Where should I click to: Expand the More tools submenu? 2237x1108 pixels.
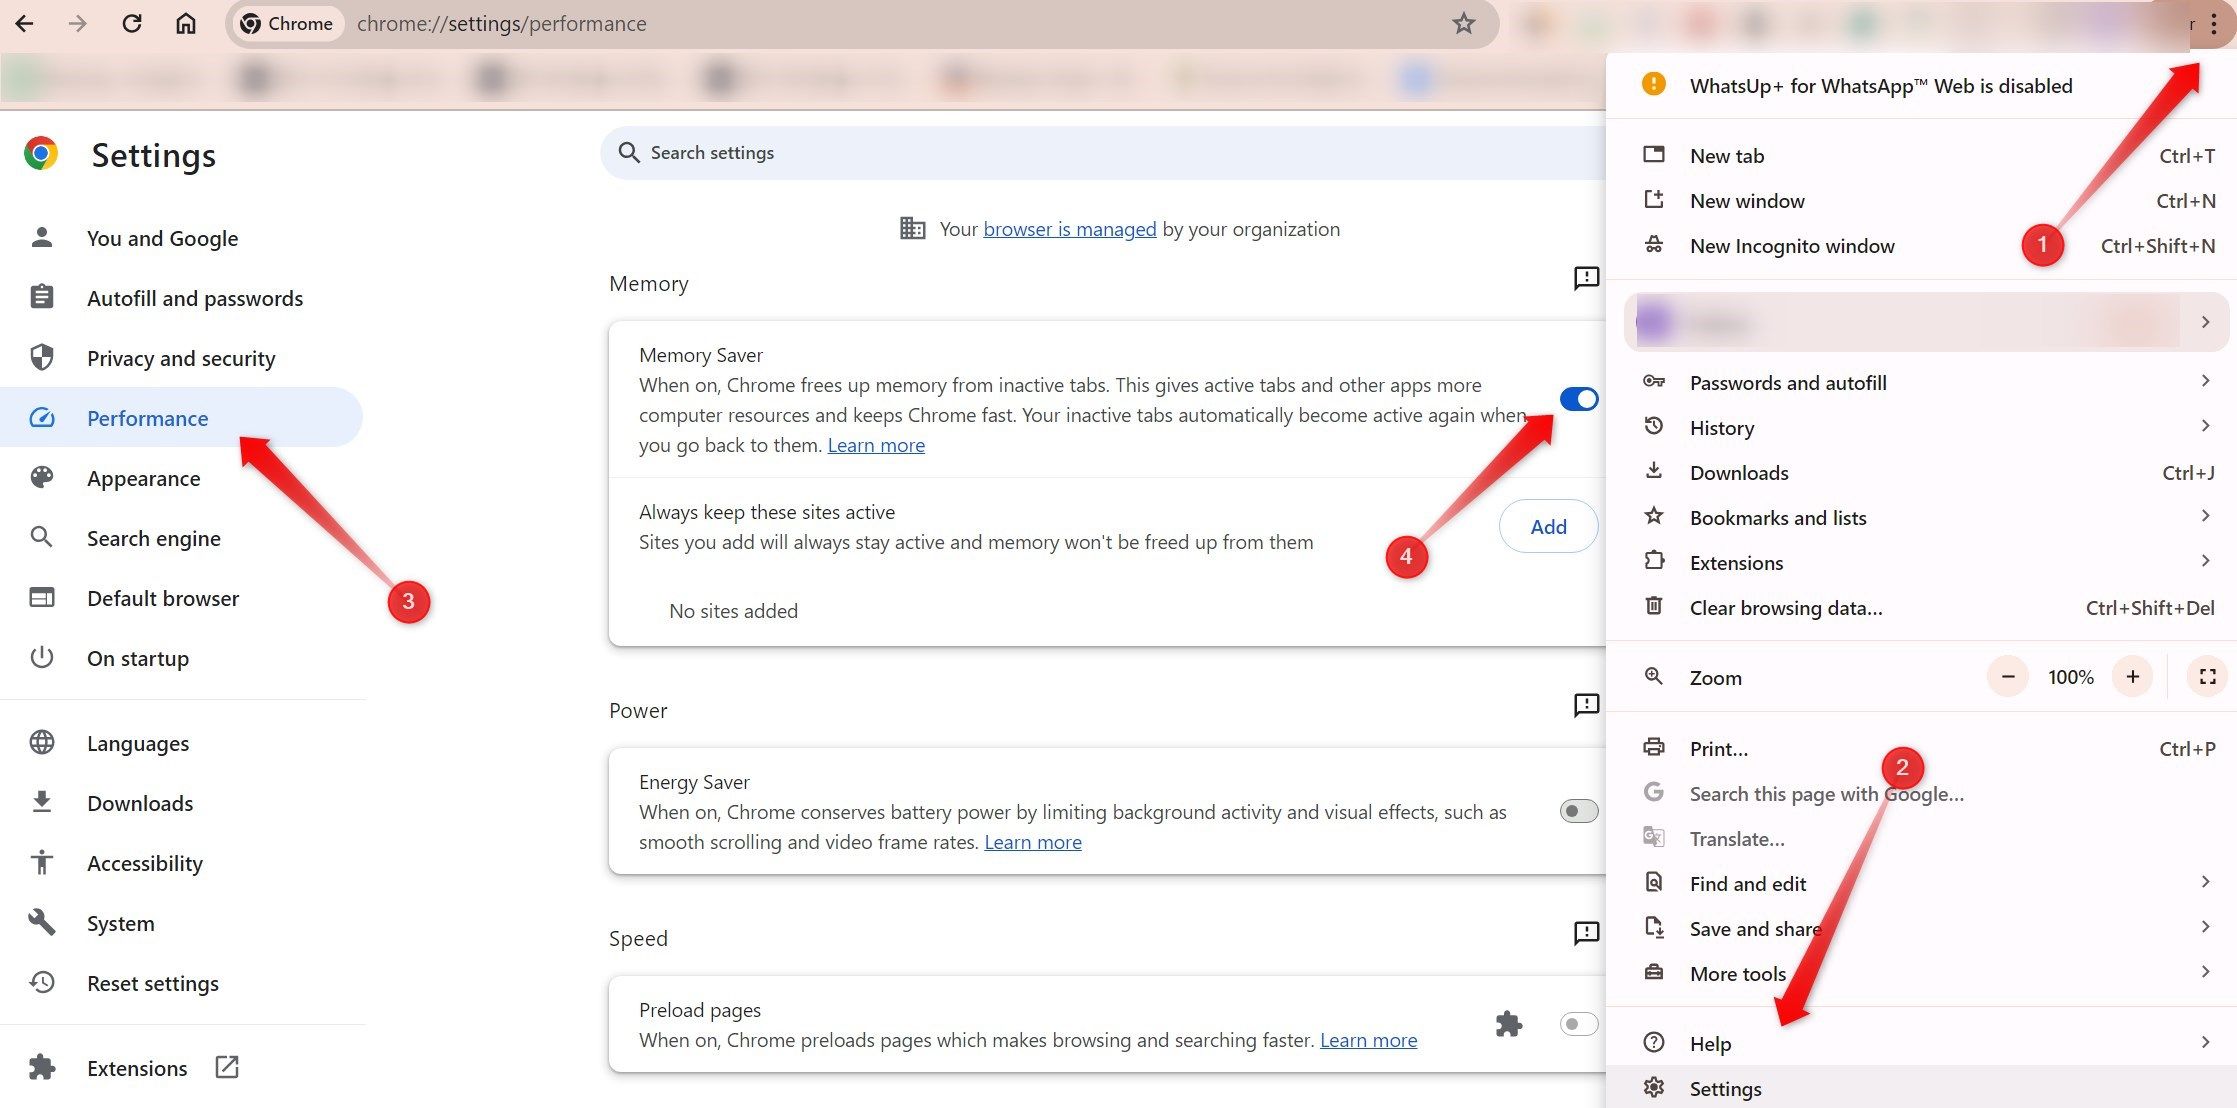pos(2205,973)
